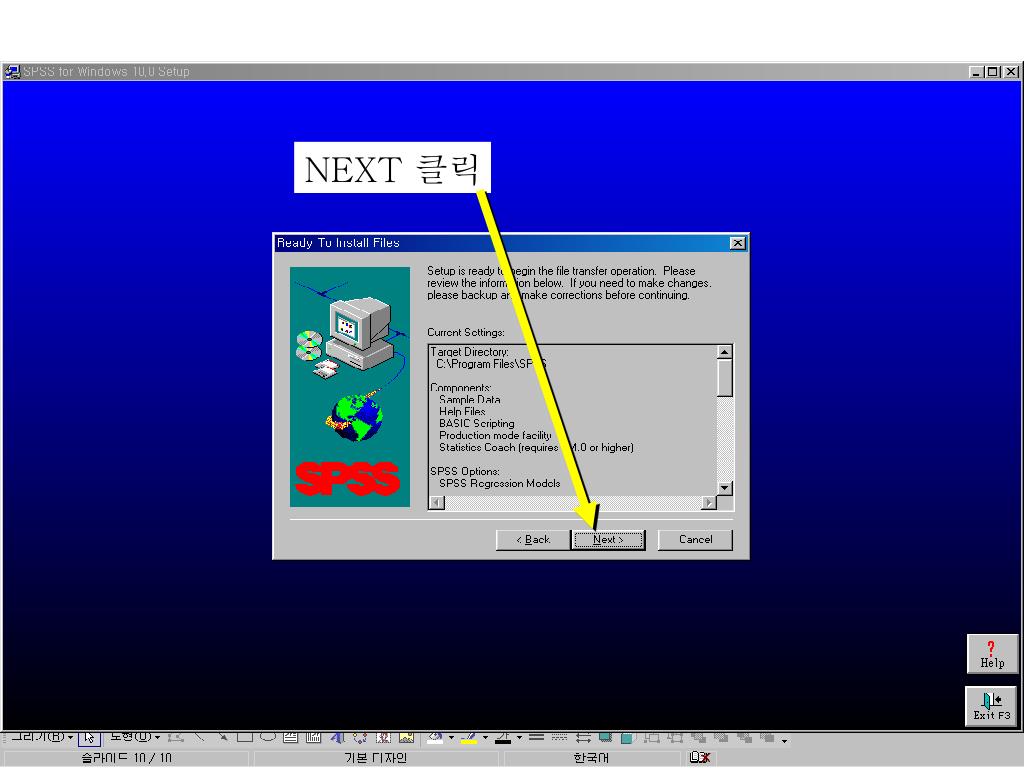1024x768 pixels.
Task: Click the Exit F3 button
Action: [991, 706]
